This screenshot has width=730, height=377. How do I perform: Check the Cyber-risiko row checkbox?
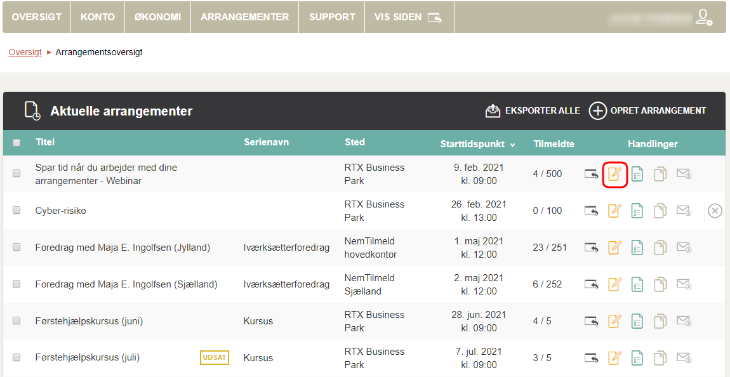17,210
